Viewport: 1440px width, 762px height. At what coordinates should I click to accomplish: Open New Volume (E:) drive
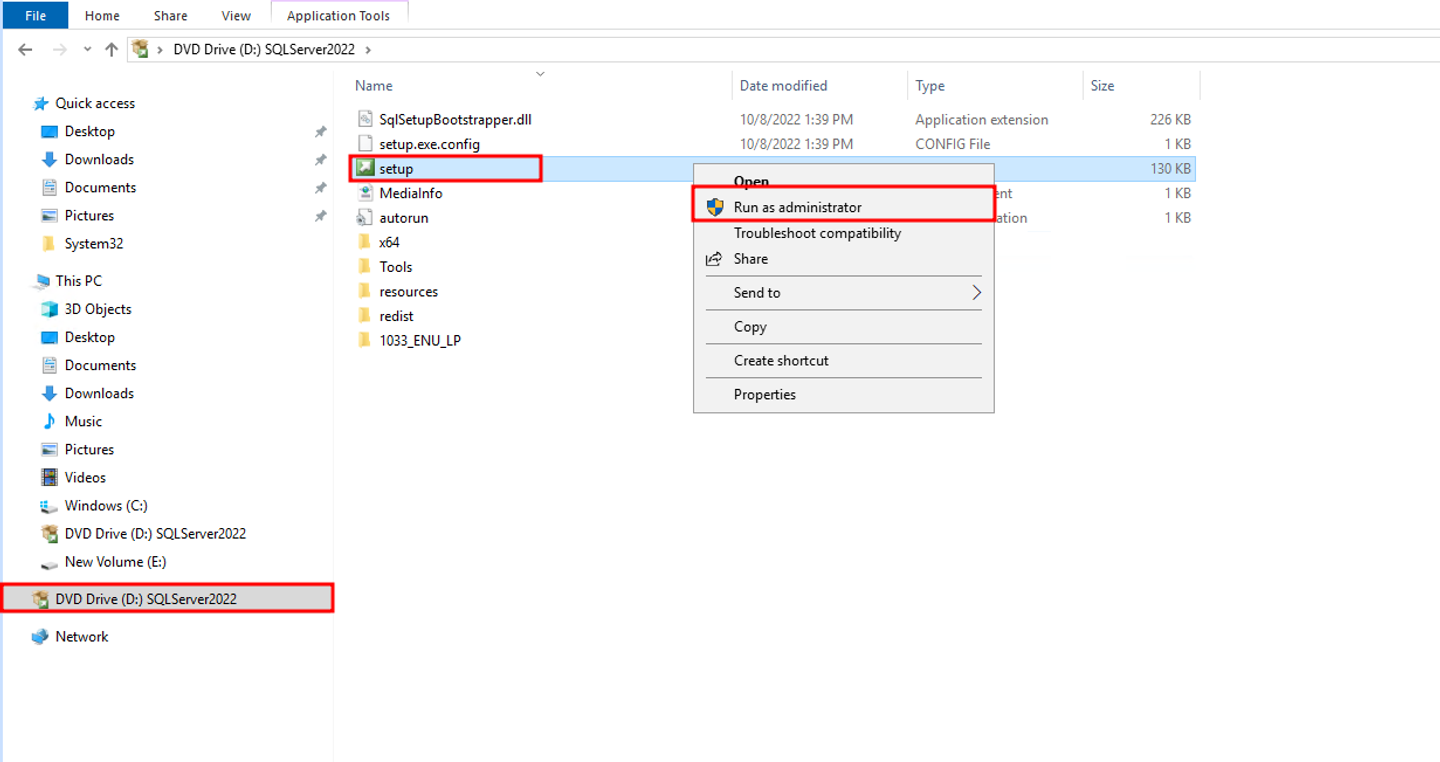(x=115, y=561)
